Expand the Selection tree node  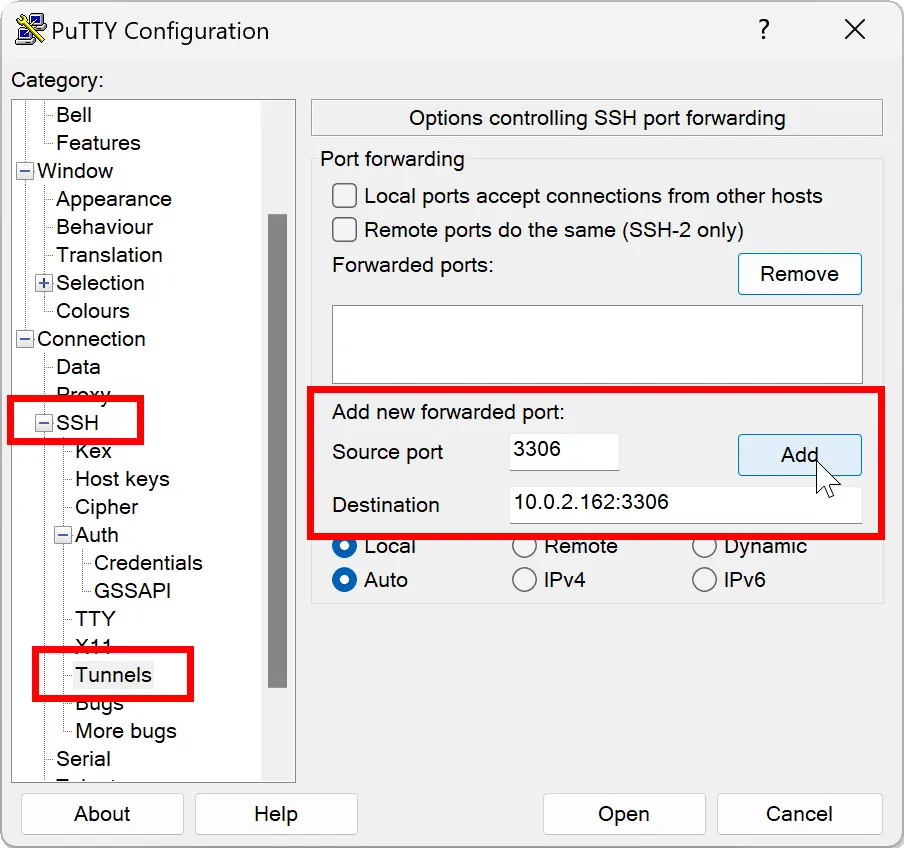(44, 283)
